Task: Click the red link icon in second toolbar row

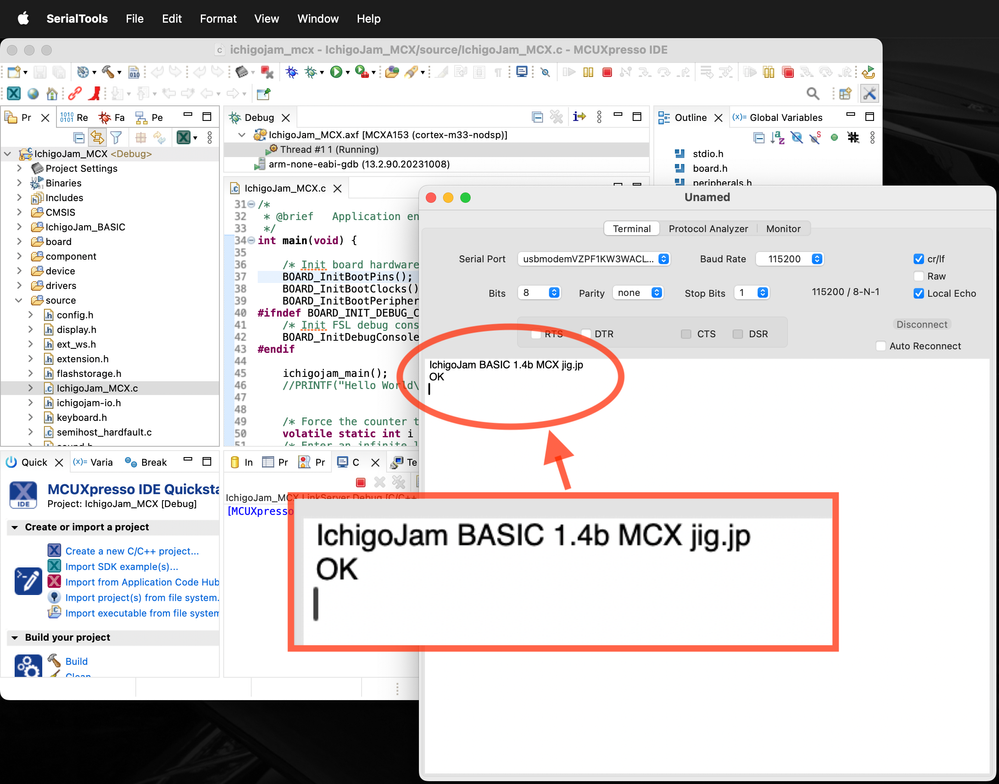Action: coord(75,94)
